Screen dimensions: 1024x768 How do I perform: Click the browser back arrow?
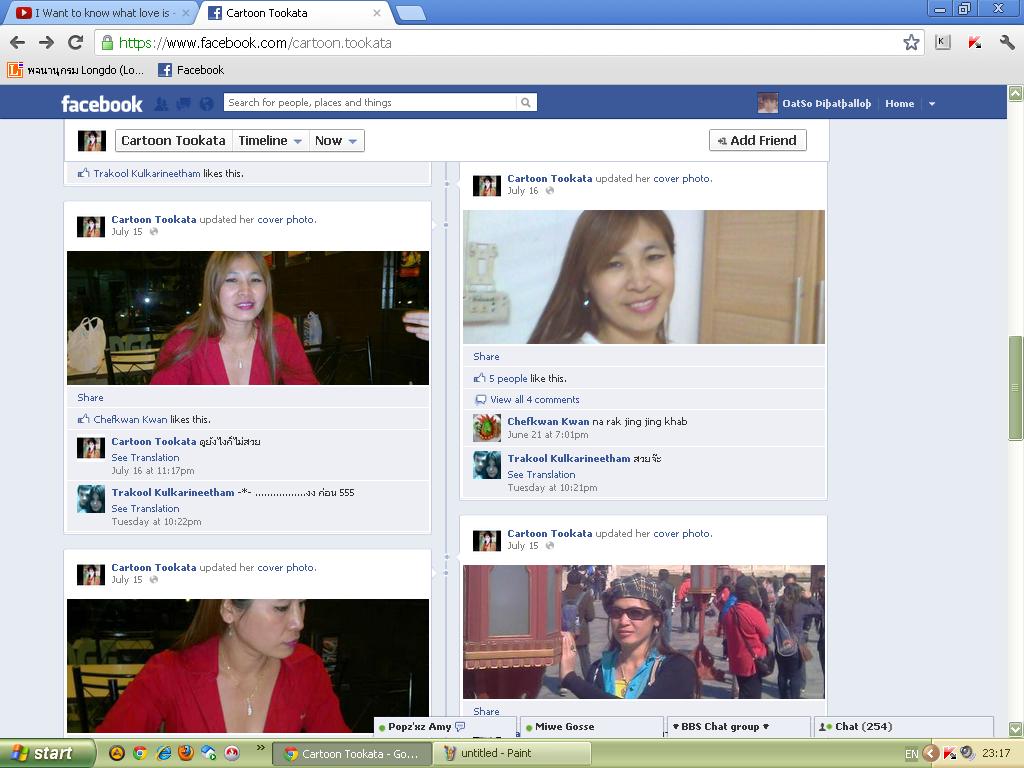coord(18,42)
